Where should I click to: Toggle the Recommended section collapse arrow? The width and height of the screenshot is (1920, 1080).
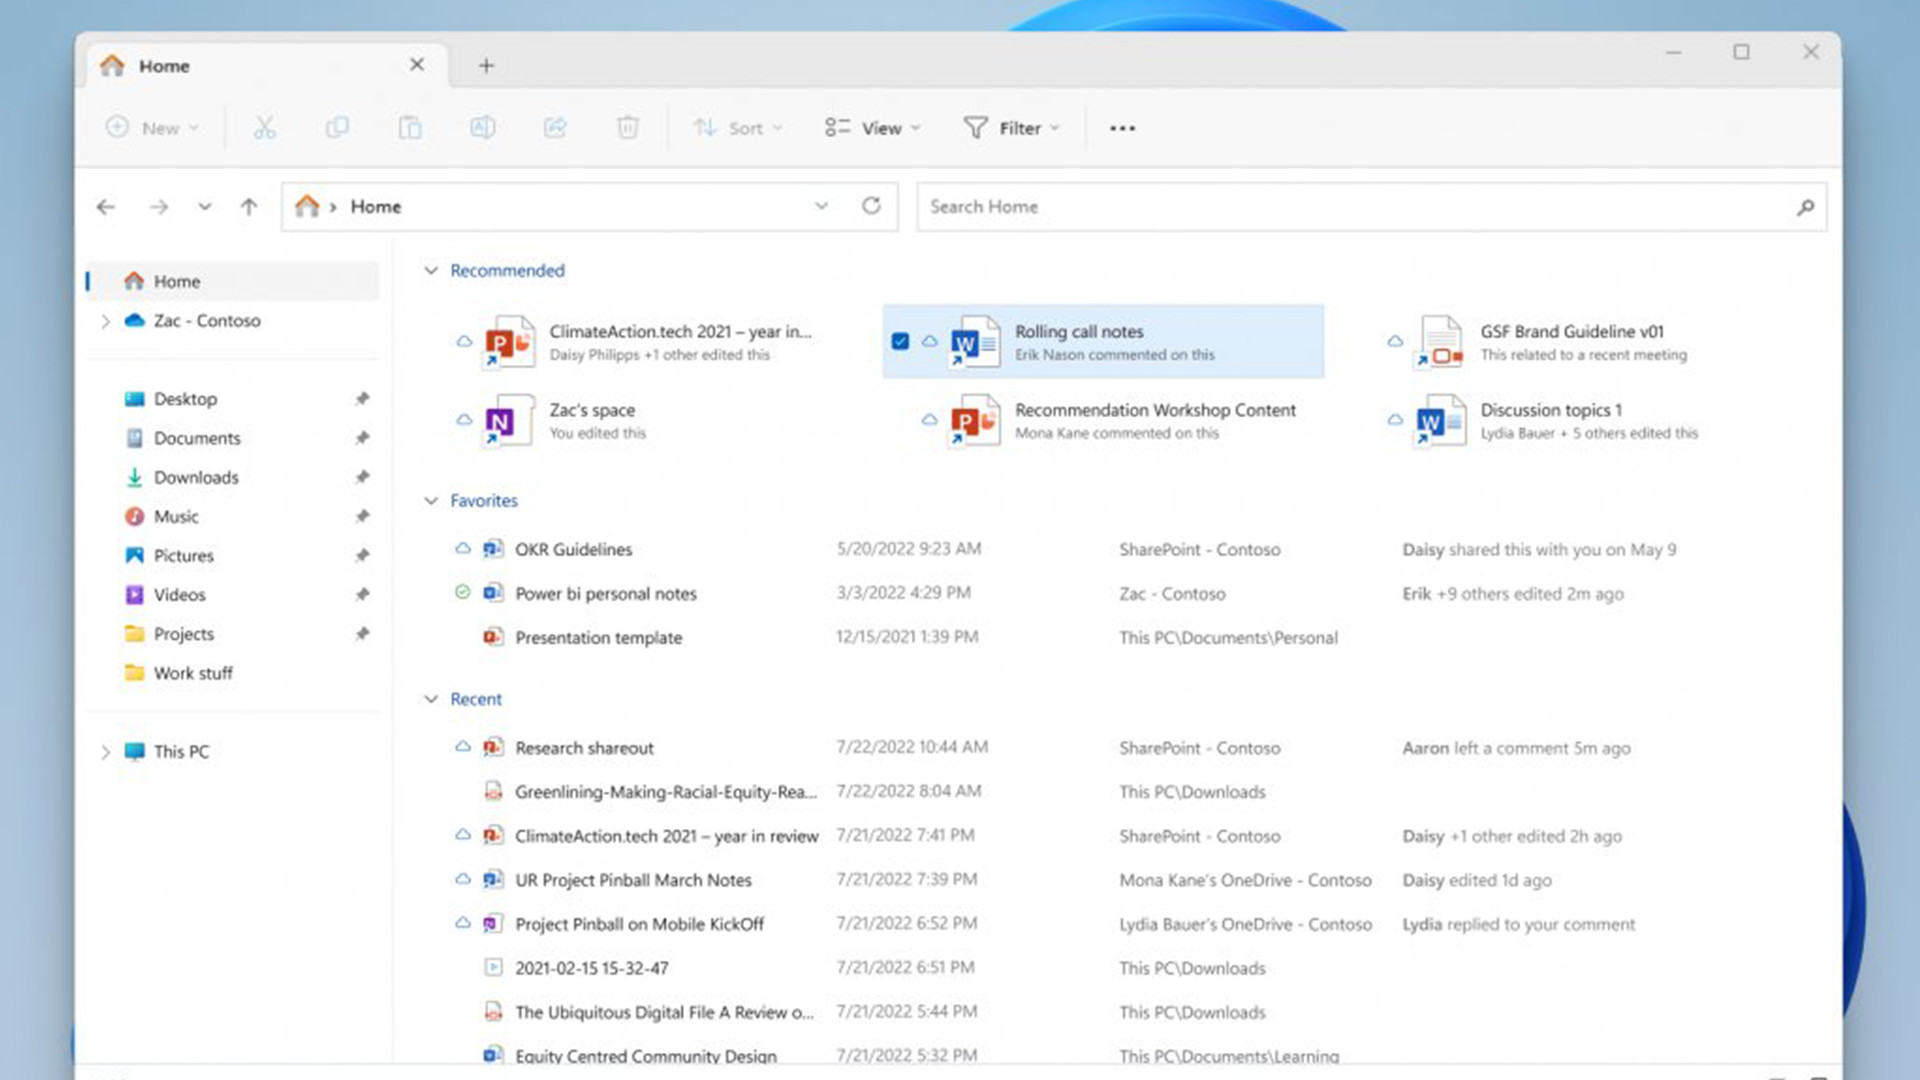point(431,269)
